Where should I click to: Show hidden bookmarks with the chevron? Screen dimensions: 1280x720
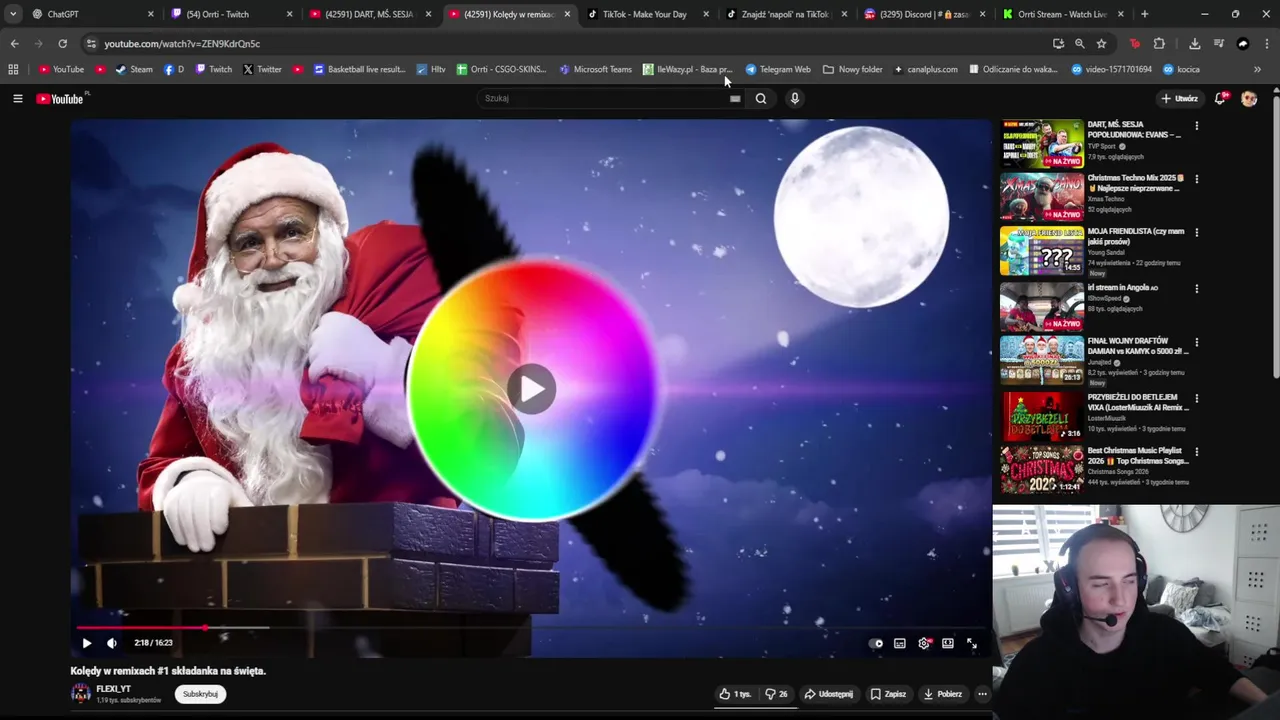click(x=1257, y=69)
